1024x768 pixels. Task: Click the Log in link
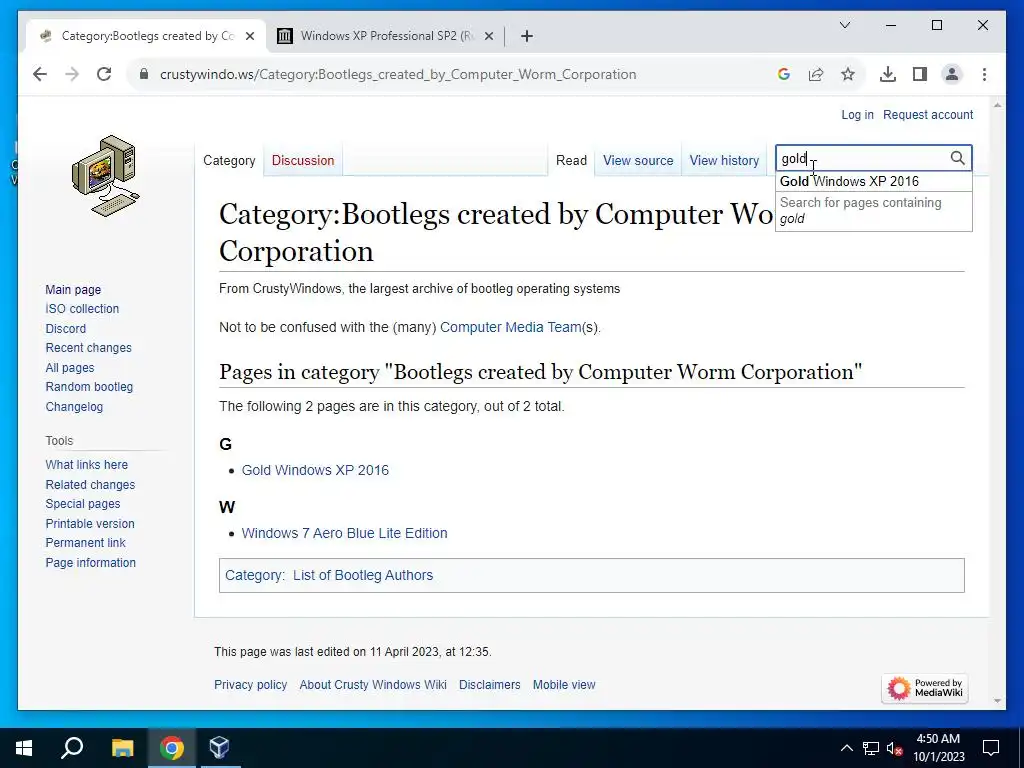click(857, 115)
